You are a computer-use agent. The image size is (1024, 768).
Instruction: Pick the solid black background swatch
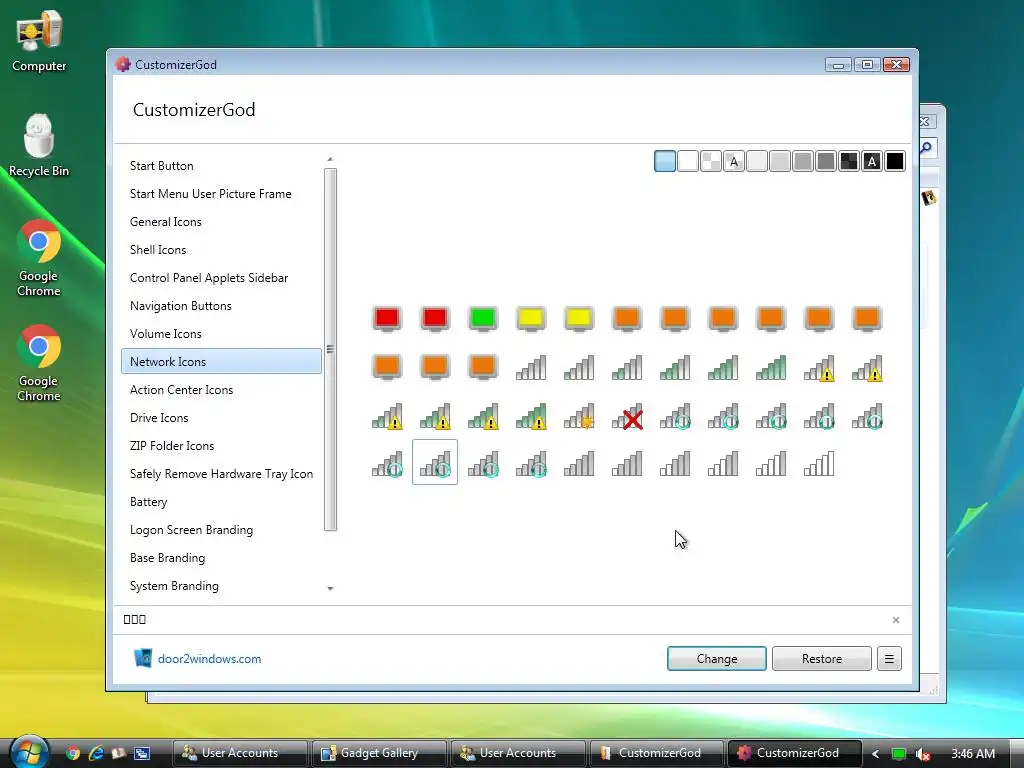895,161
